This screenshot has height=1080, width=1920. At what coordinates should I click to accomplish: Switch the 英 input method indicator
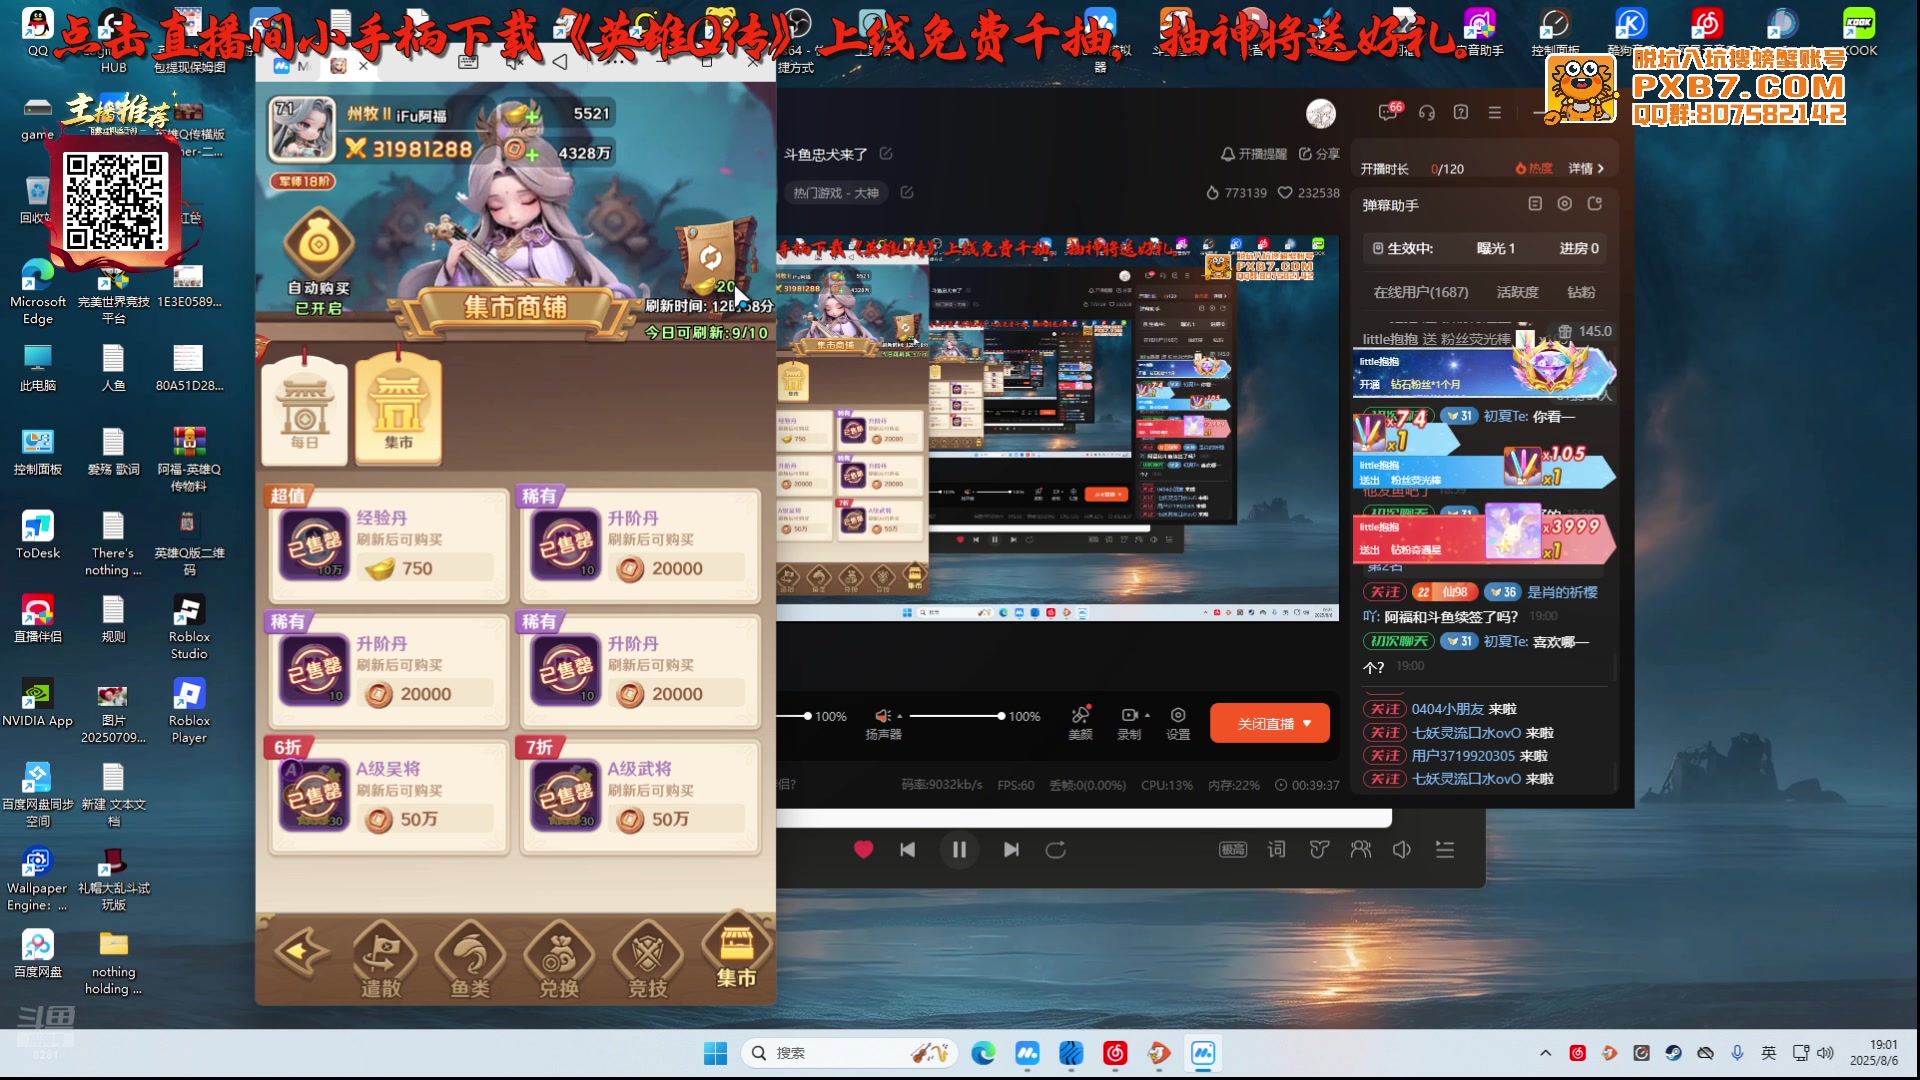click(1769, 1053)
